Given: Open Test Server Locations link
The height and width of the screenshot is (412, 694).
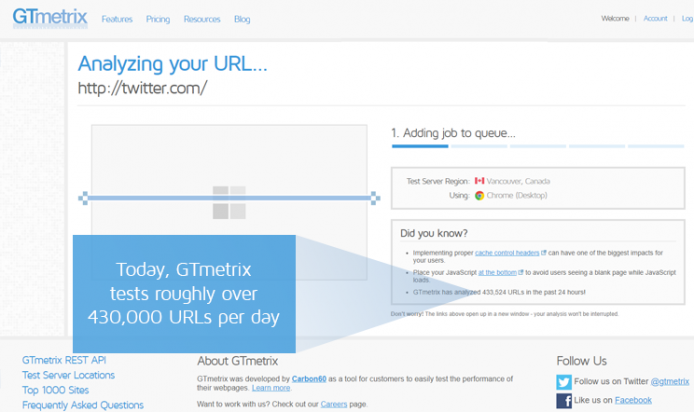Looking at the screenshot, I should (x=68, y=375).
